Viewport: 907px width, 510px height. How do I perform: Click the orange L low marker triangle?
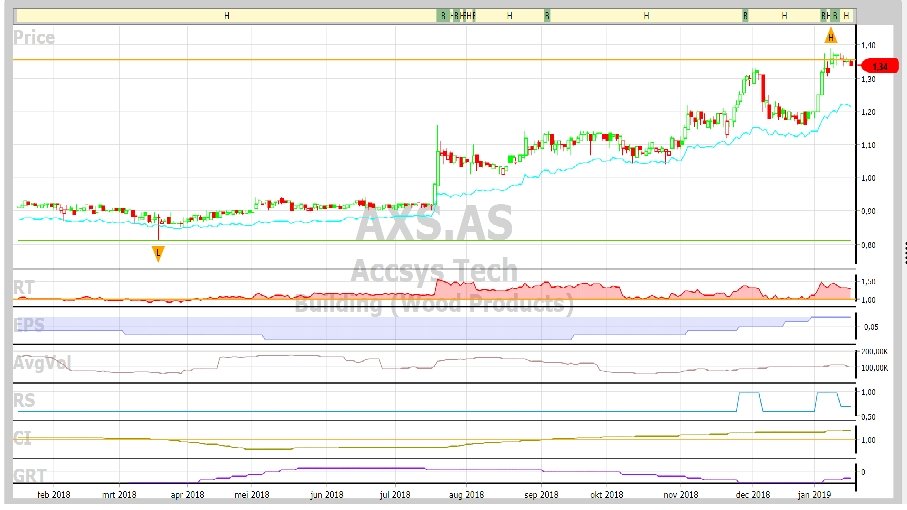[x=158, y=253]
